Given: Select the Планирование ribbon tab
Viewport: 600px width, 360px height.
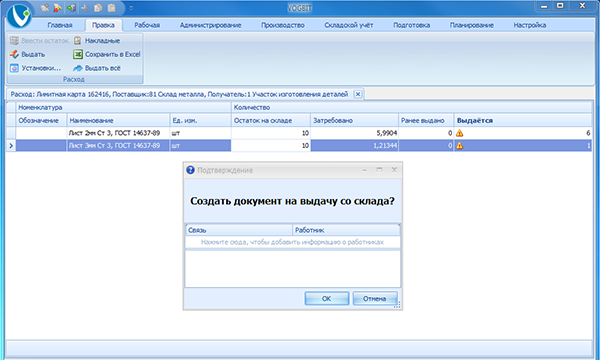Looking at the screenshot, I should point(471,25).
